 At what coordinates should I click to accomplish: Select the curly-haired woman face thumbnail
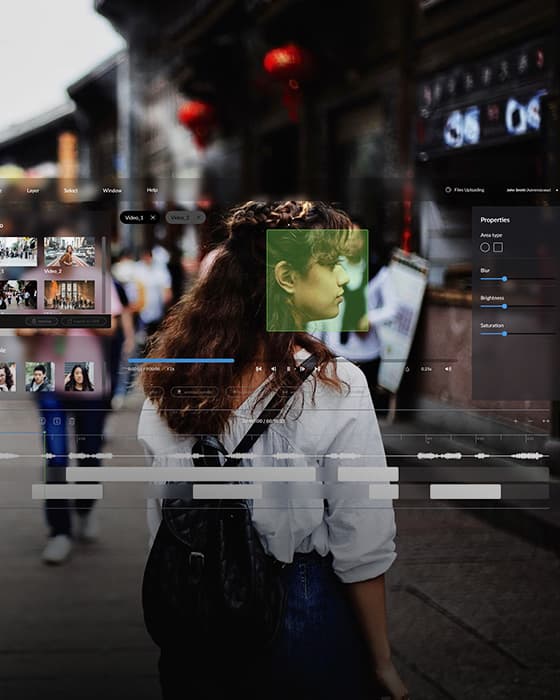(8, 377)
